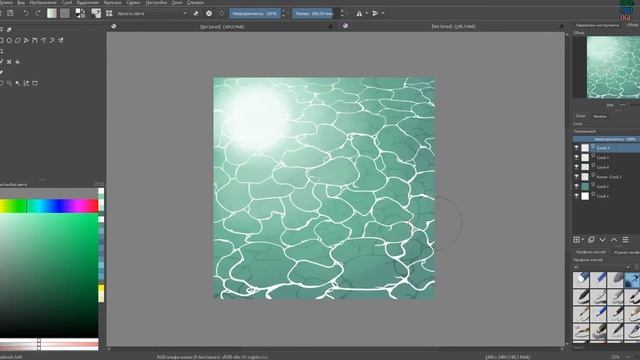Open the Справка menu
Image resolution: width=640 pixels, height=360 pixels.
point(195,2)
